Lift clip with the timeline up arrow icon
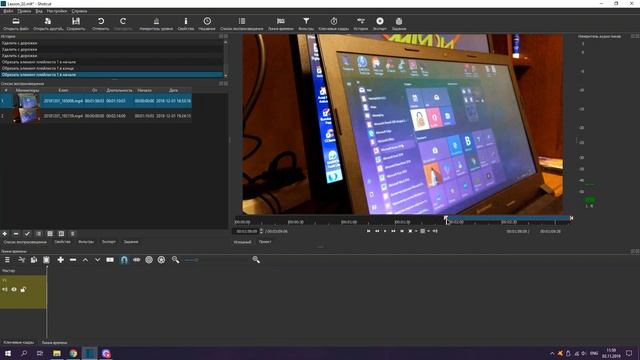Image resolution: width=640 pixels, height=360 pixels. click(85, 260)
